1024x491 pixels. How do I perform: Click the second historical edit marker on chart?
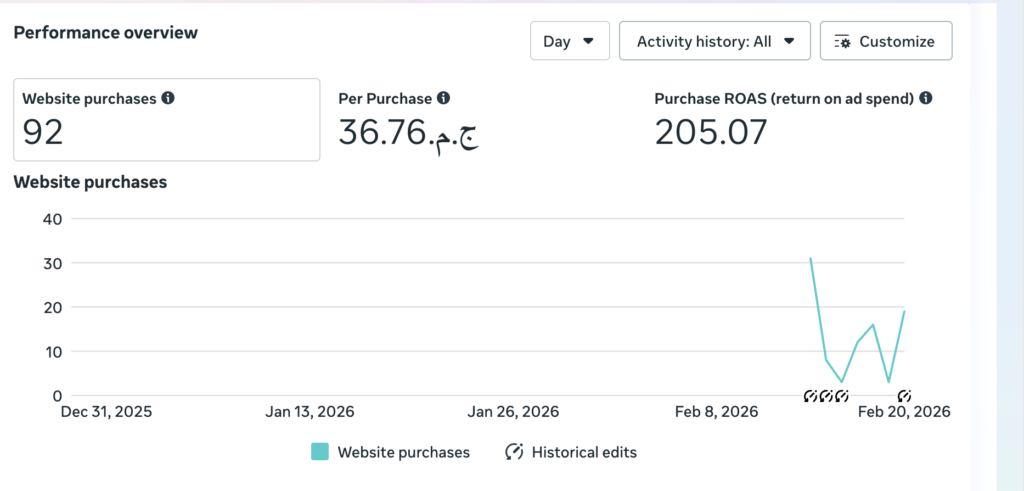click(826, 396)
